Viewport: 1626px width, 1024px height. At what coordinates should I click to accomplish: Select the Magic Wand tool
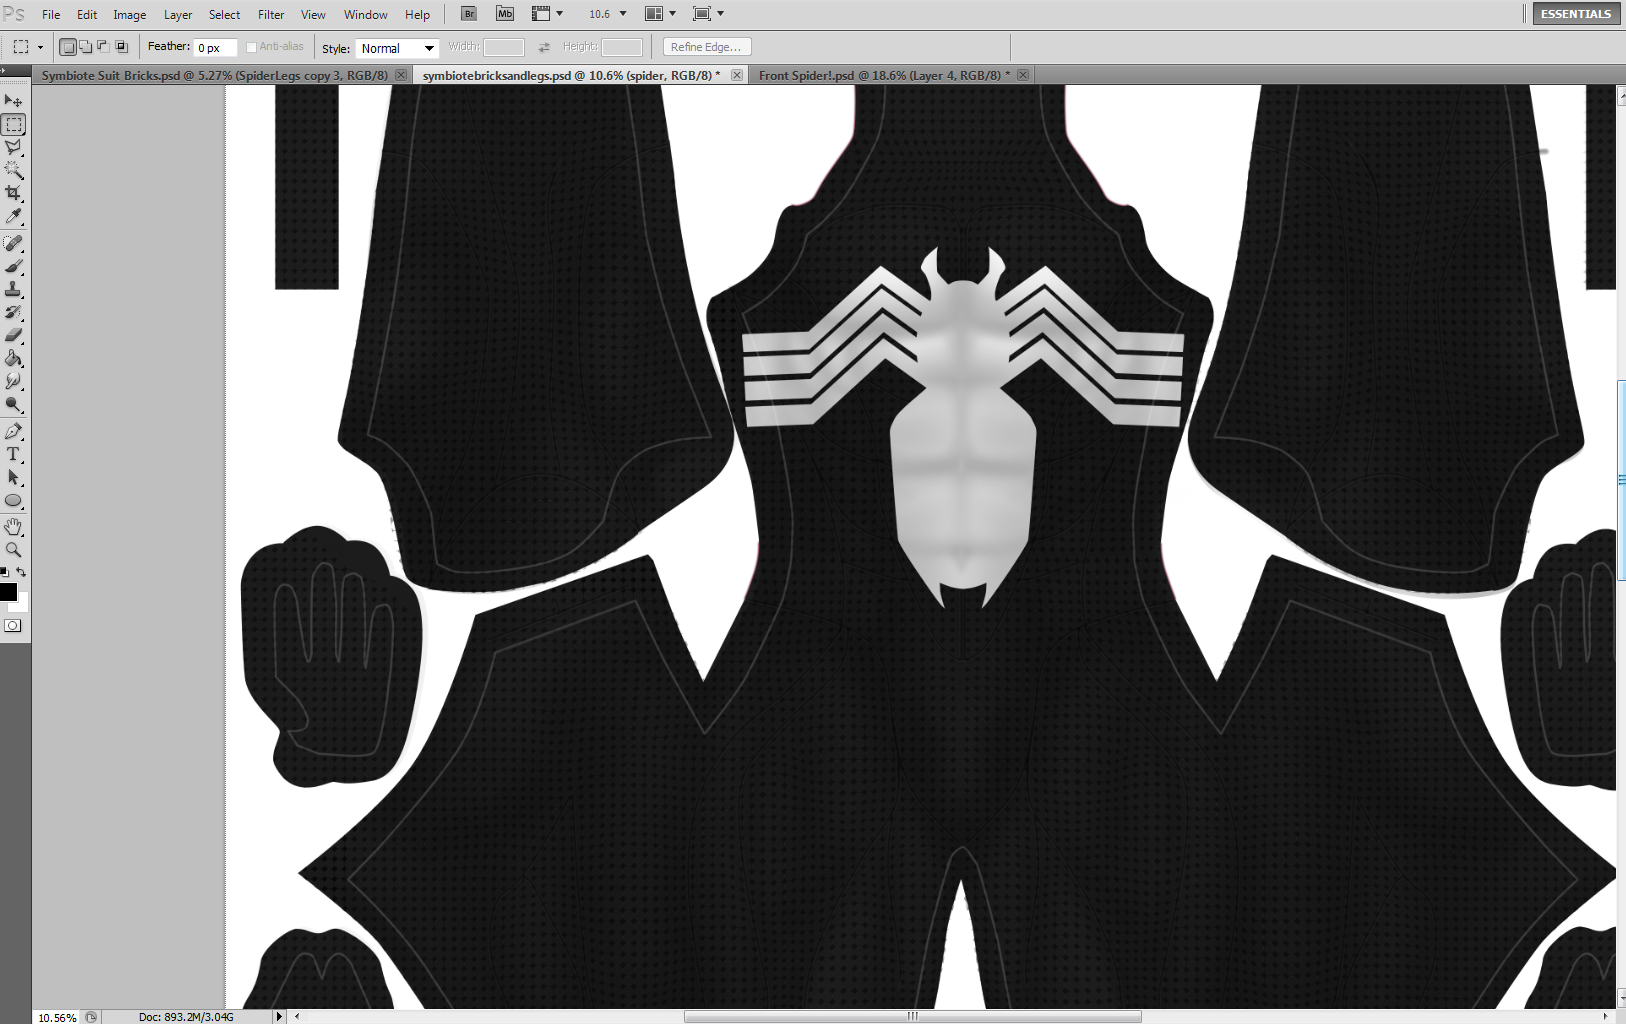14,170
